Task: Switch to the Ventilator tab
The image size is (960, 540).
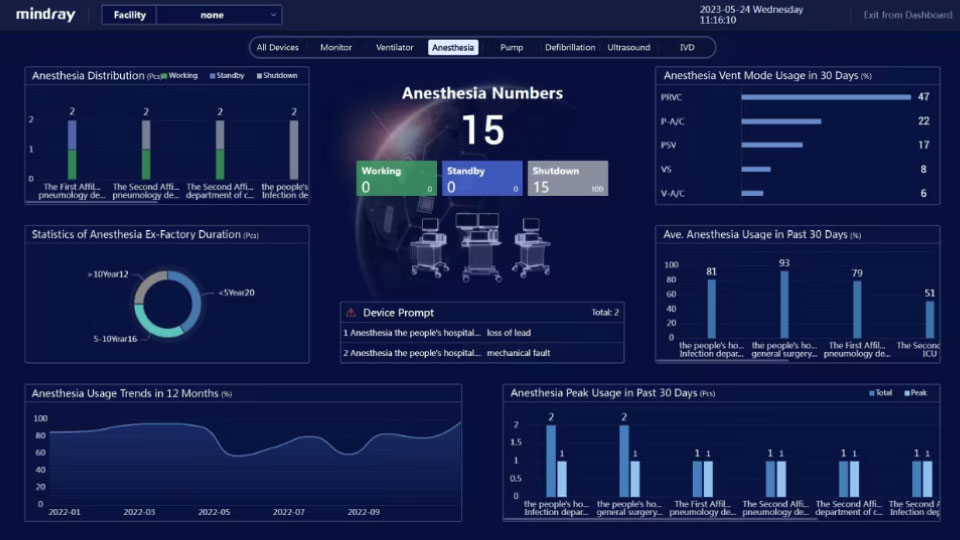Action: (x=394, y=47)
